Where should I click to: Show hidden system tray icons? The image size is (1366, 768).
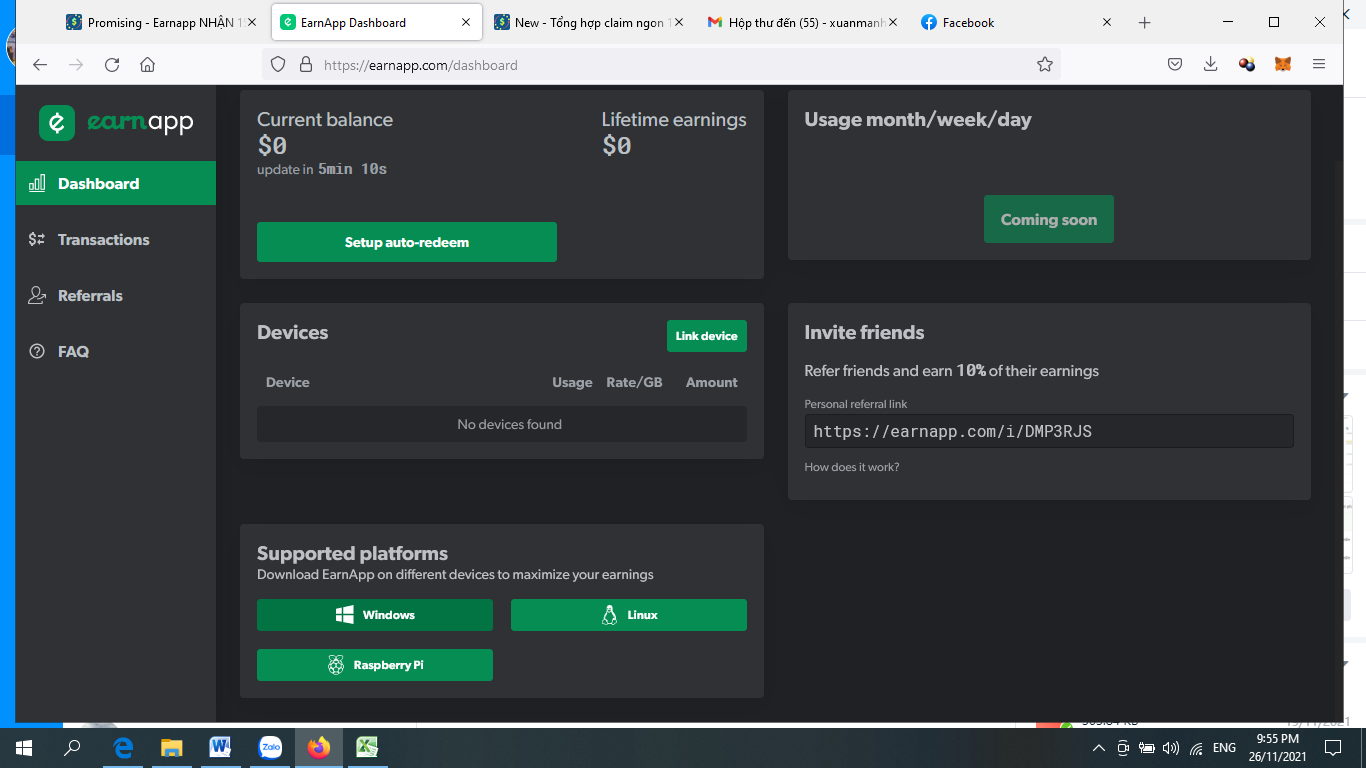1099,748
